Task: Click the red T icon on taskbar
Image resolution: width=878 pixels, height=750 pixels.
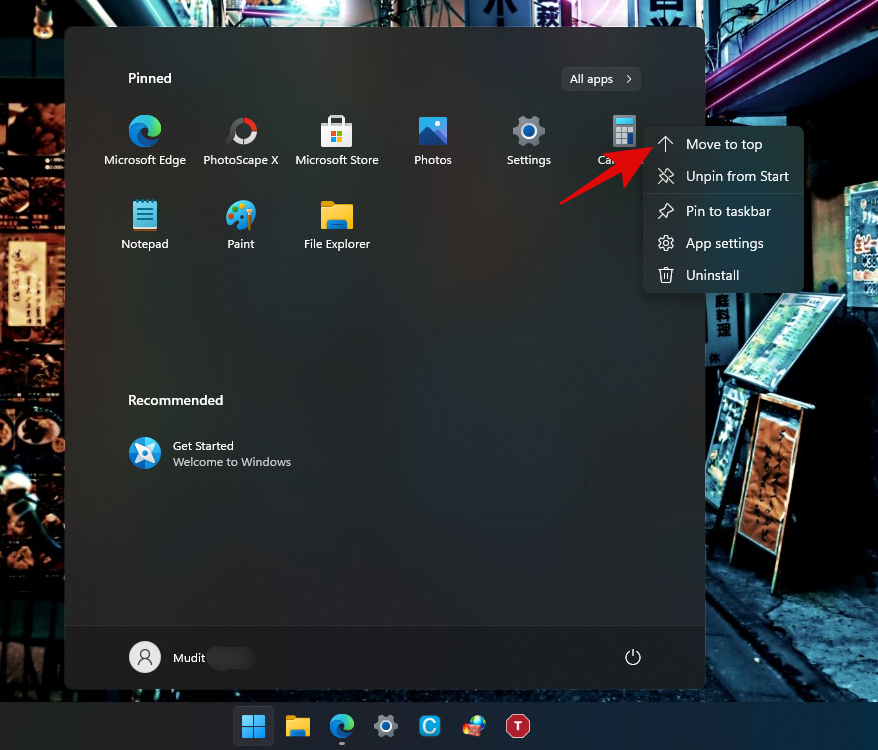Action: (x=517, y=726)
